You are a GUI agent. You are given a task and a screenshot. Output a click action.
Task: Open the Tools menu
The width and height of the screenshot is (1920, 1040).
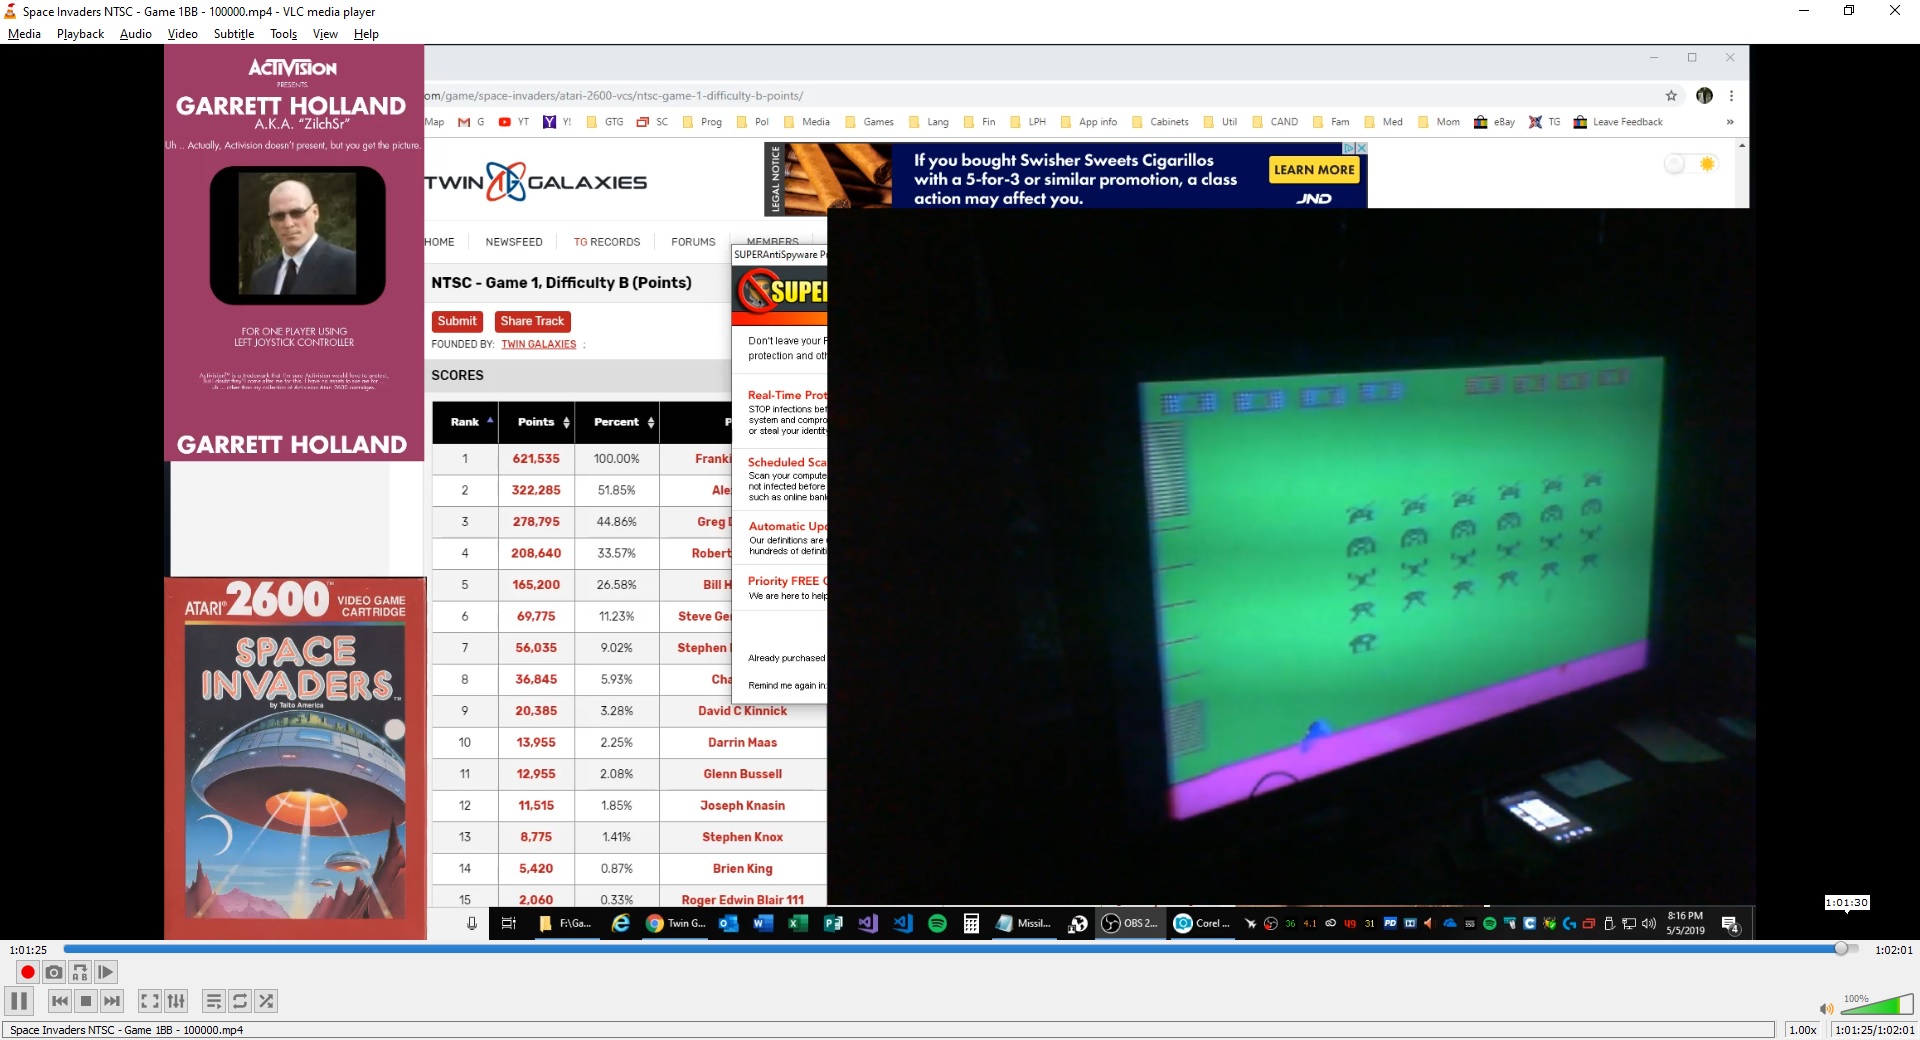283,34
